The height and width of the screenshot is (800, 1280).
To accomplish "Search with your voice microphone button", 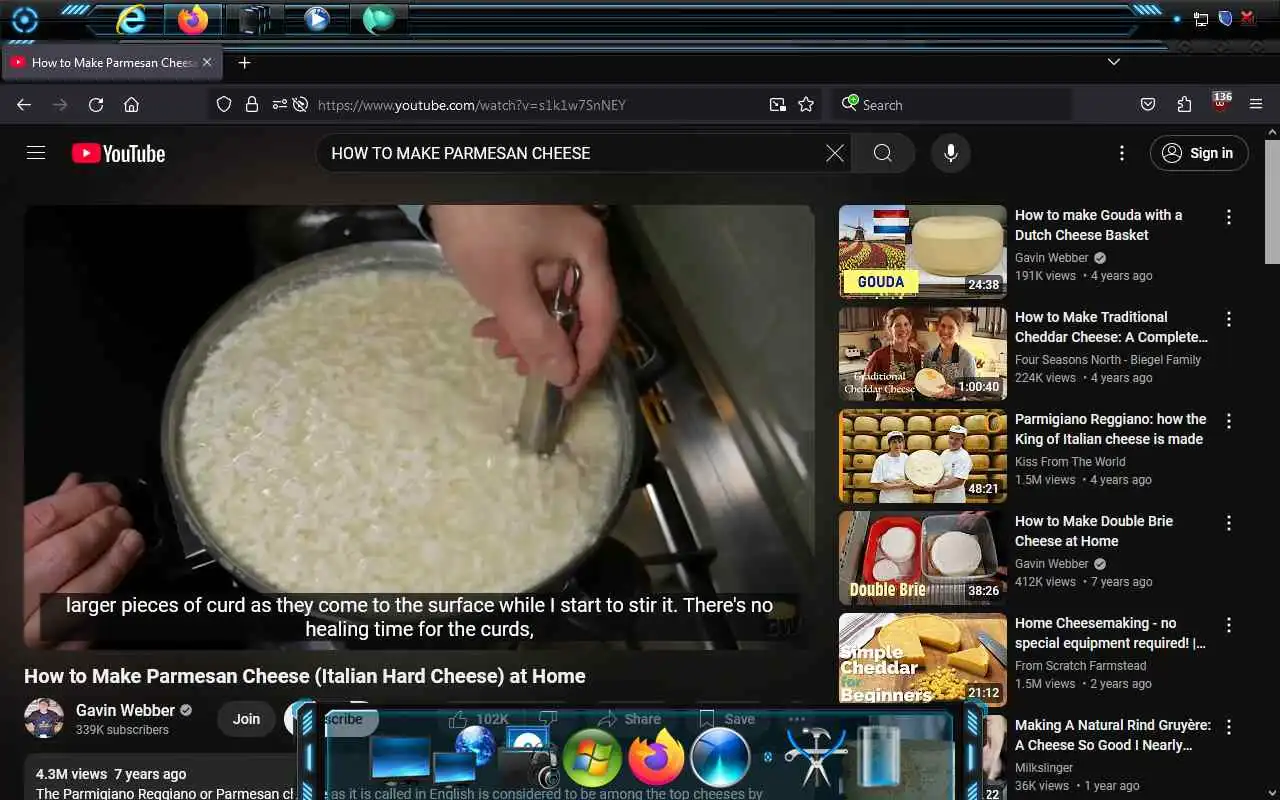I will coord(951,153).
